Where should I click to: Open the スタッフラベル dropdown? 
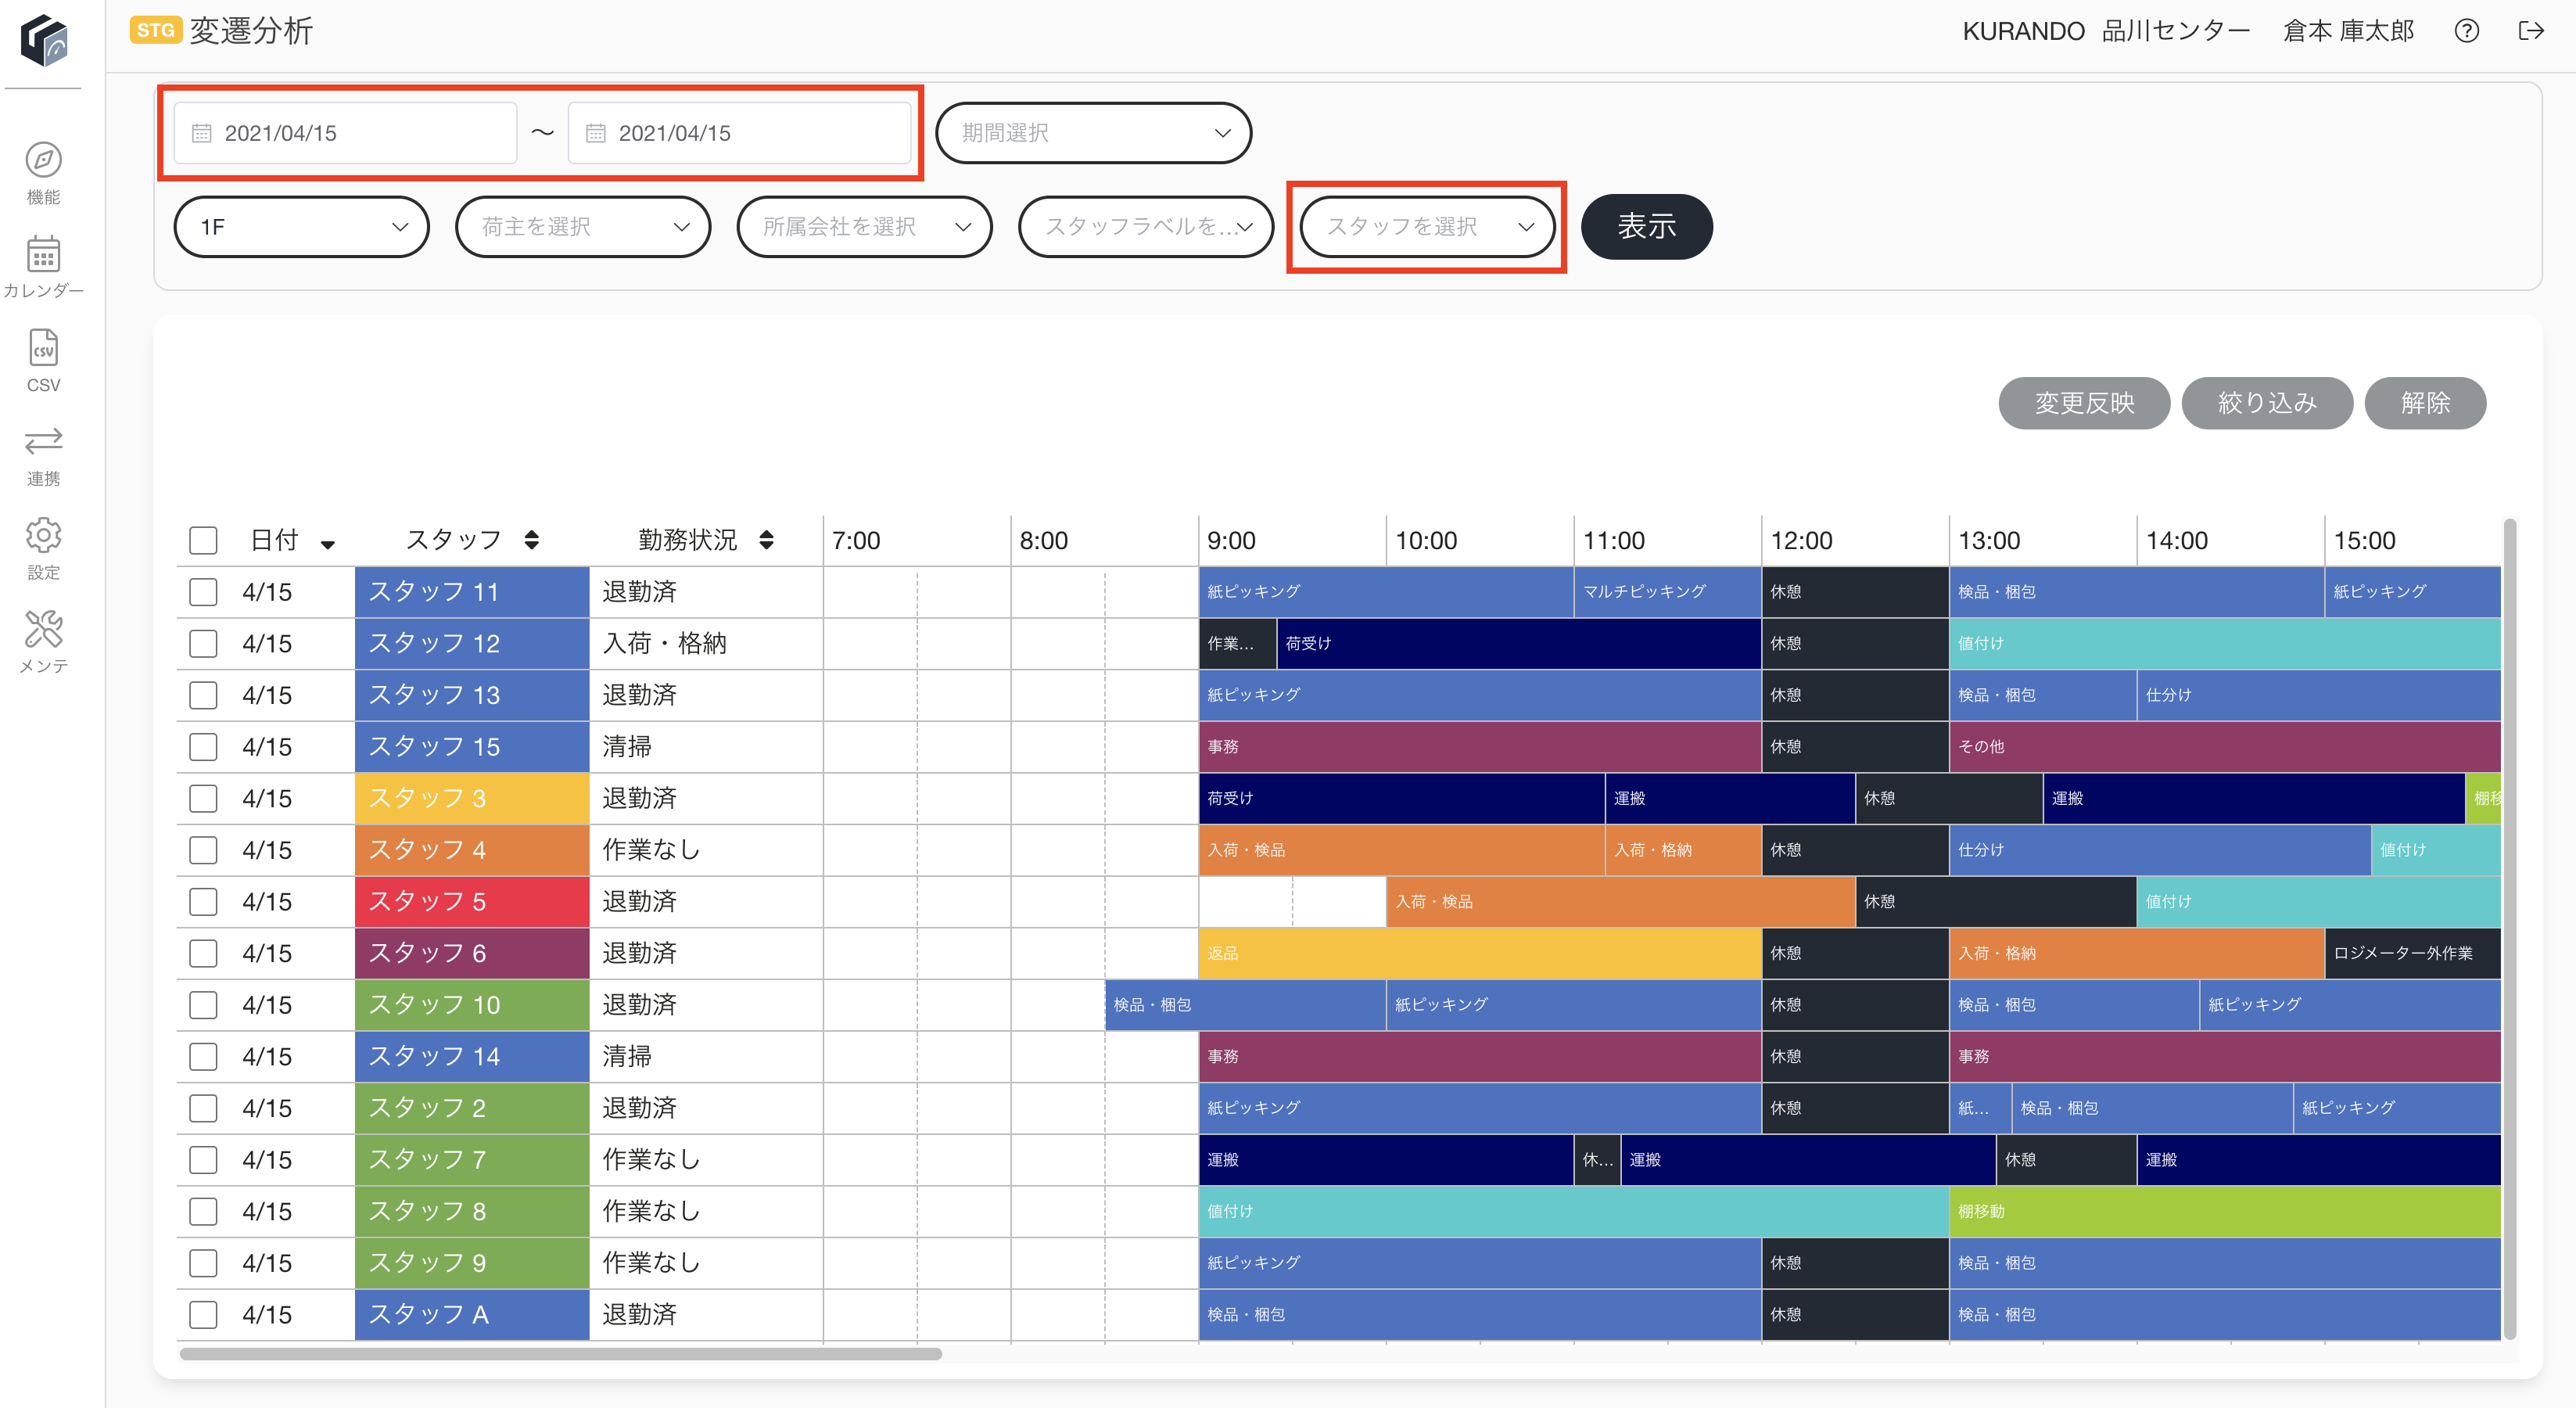click(1146, 227)
